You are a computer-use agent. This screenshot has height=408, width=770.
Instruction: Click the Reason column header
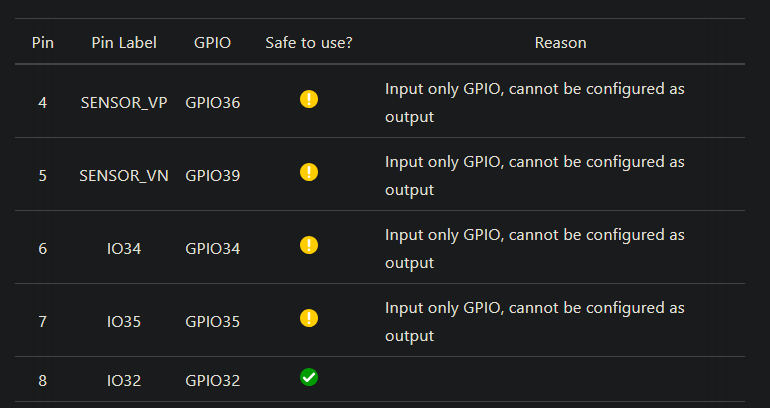pyautogui.click(x=560, y=43)
